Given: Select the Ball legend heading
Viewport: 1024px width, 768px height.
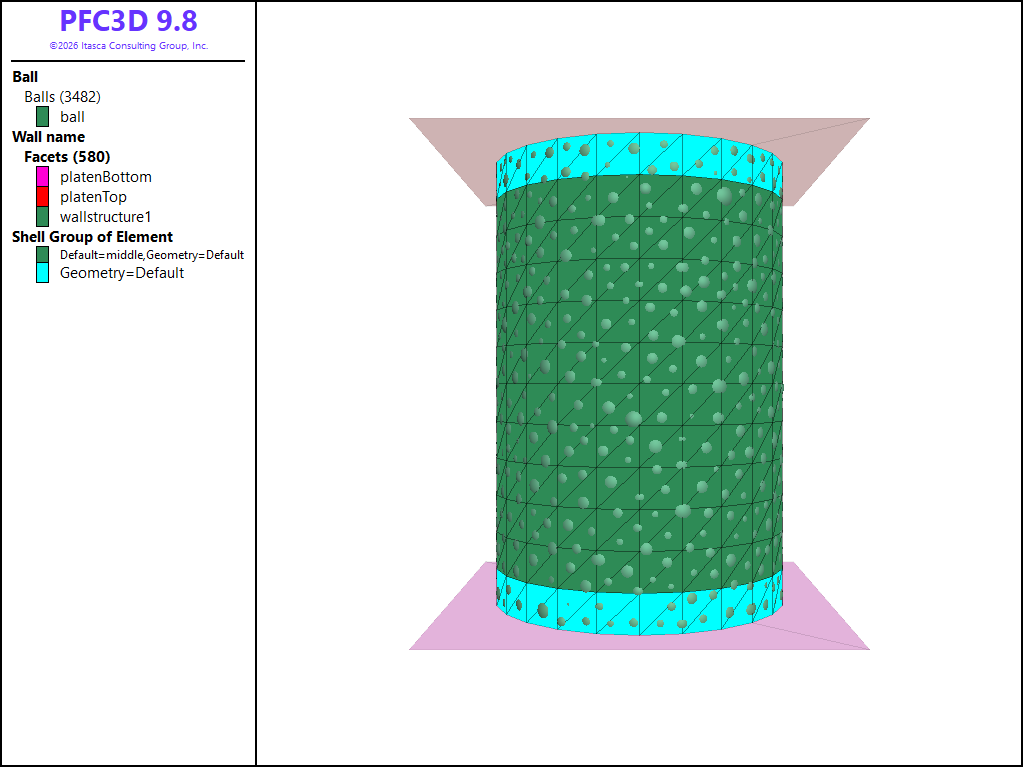Looking at the screenshot, I should [25, 77].
